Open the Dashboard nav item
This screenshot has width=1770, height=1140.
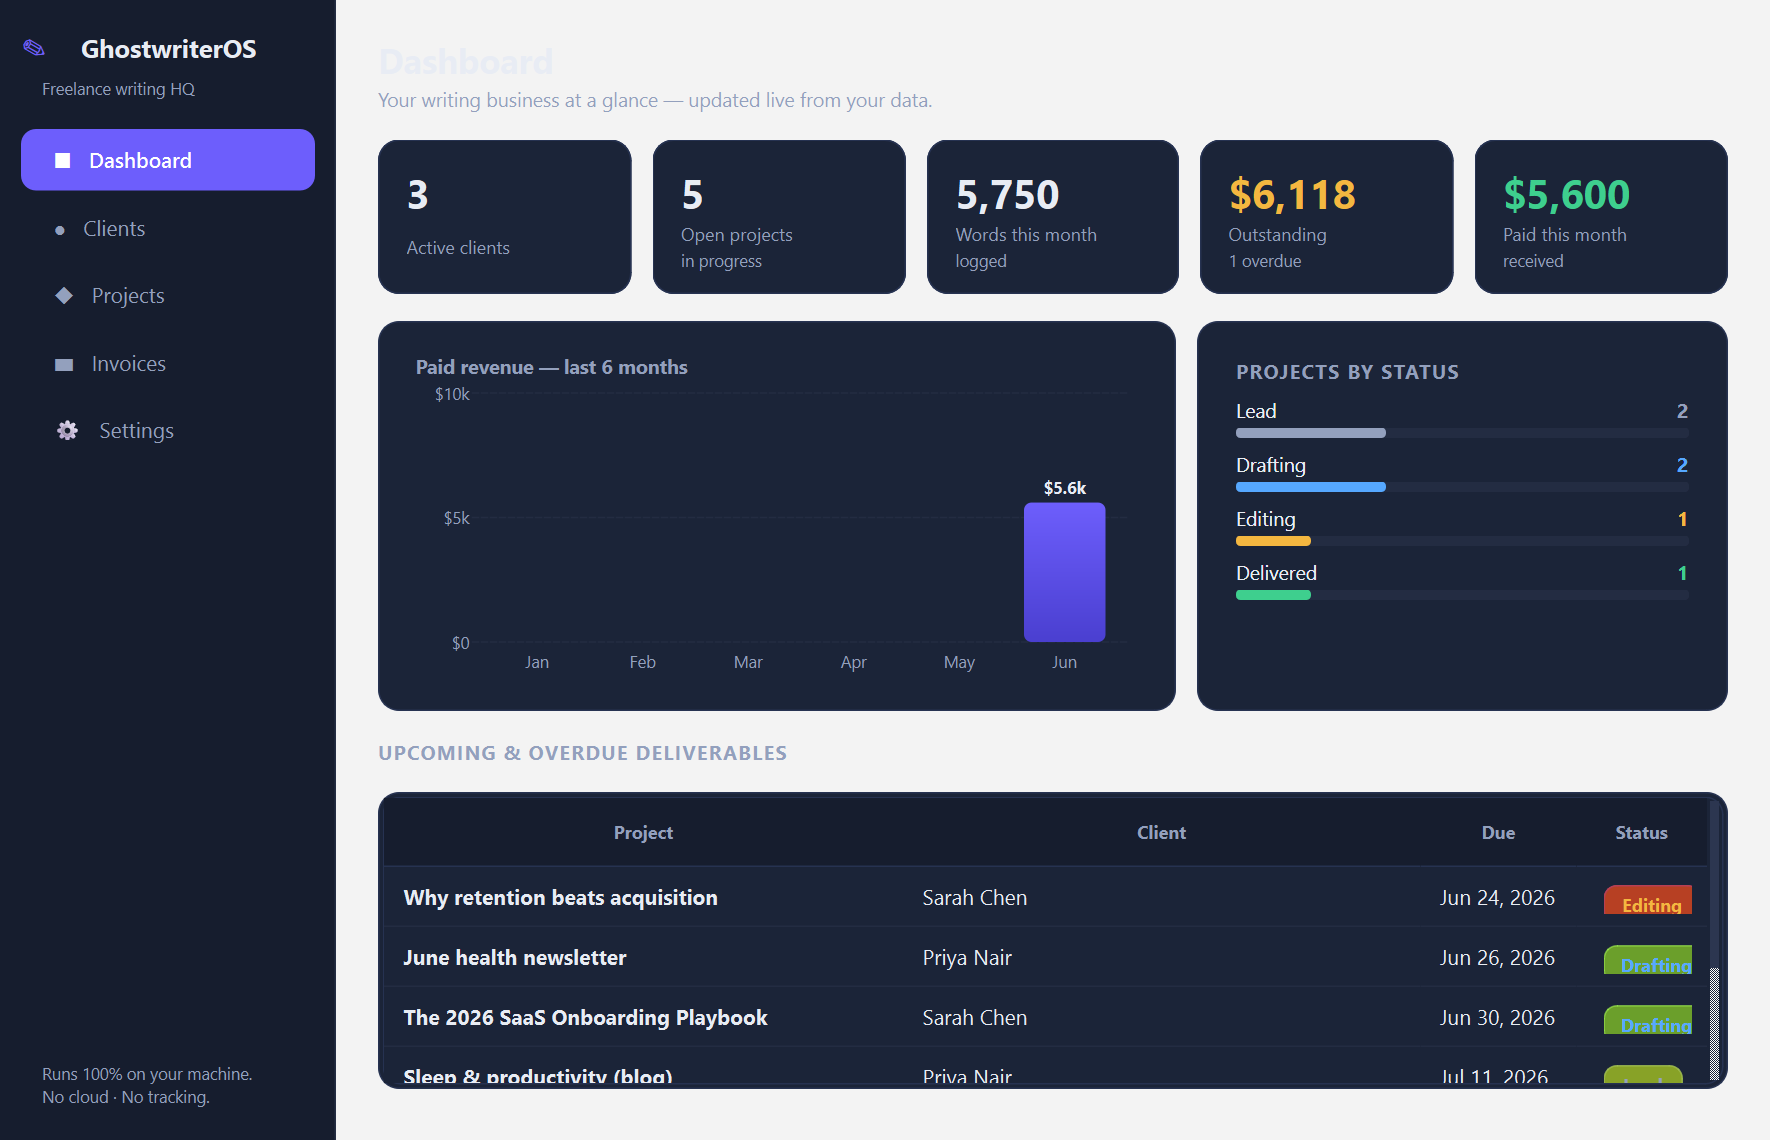coord(168,160)
